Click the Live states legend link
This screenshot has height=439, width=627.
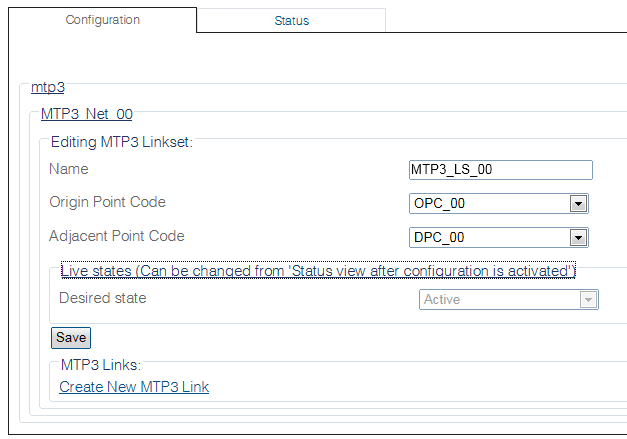(x=317, y=270)
